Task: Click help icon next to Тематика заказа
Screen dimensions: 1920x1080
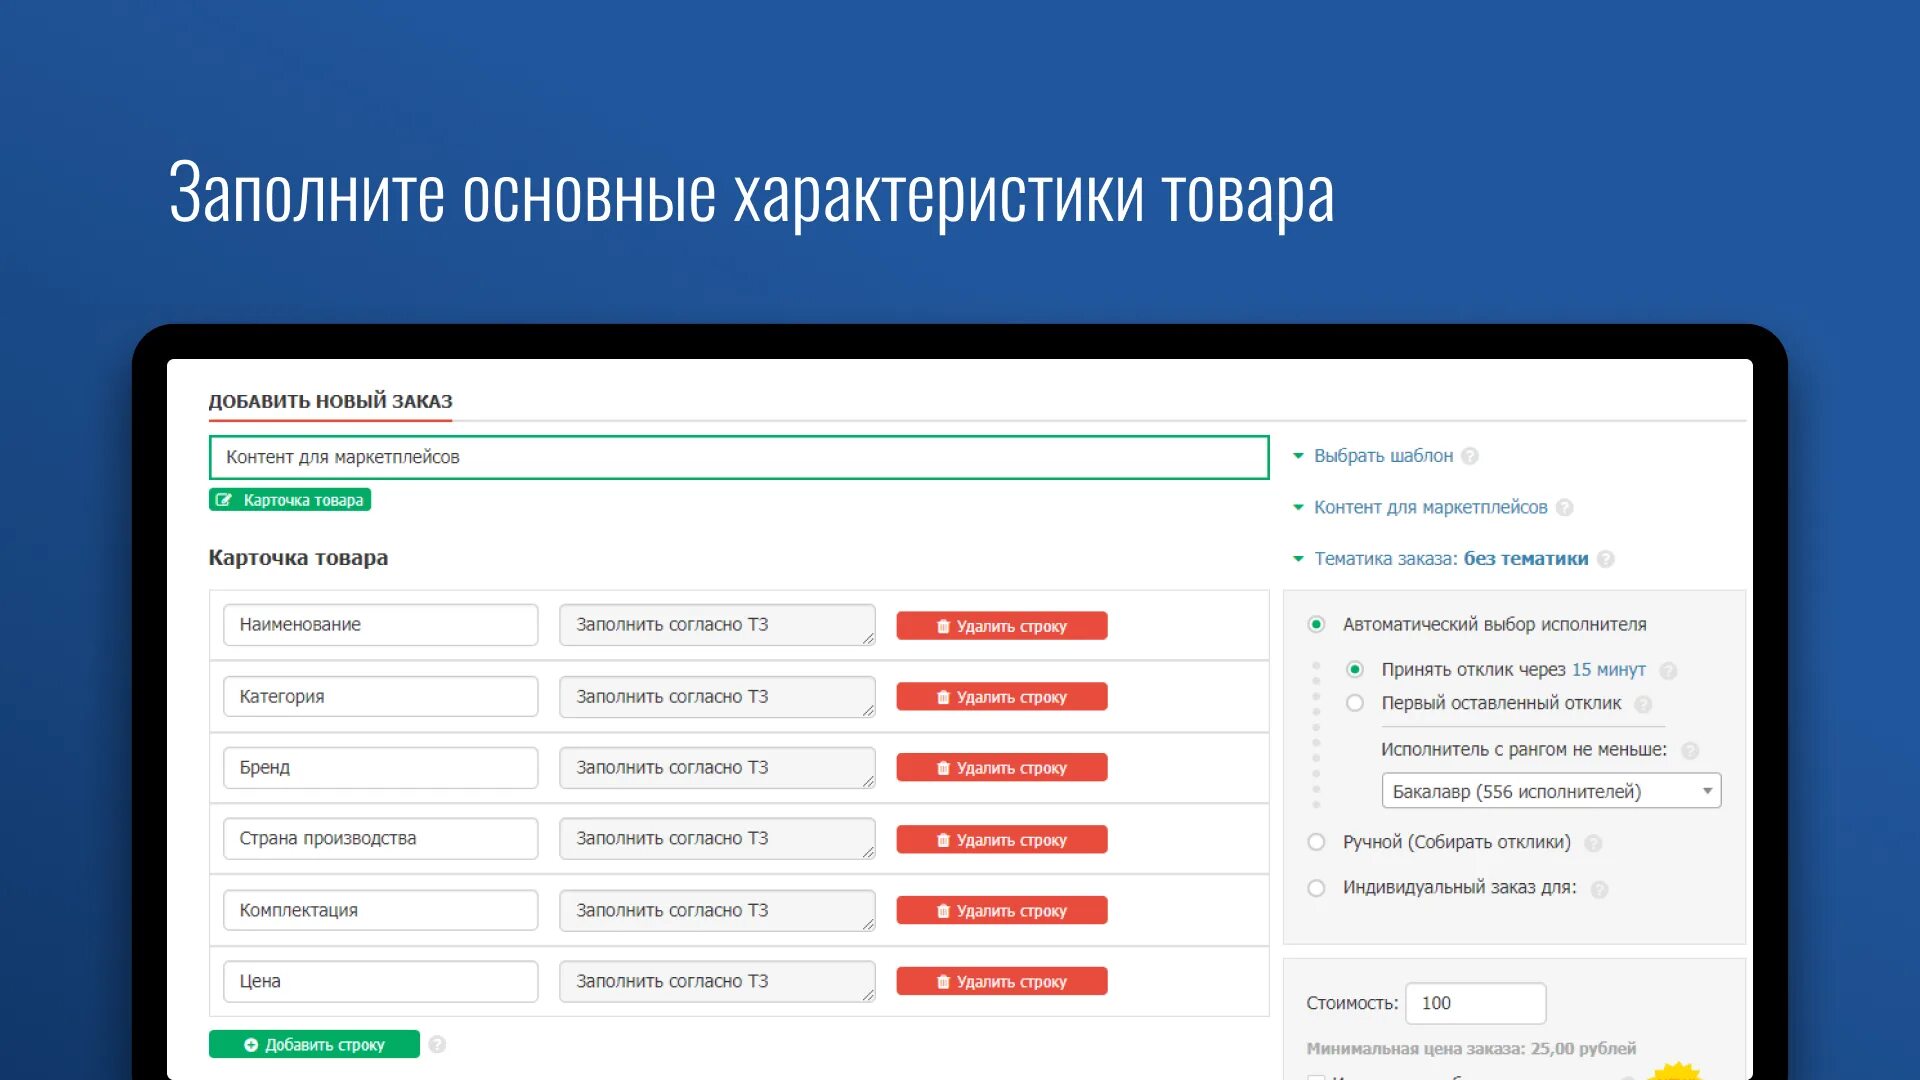Action: pyautogui.click(x=1606, y=559)
